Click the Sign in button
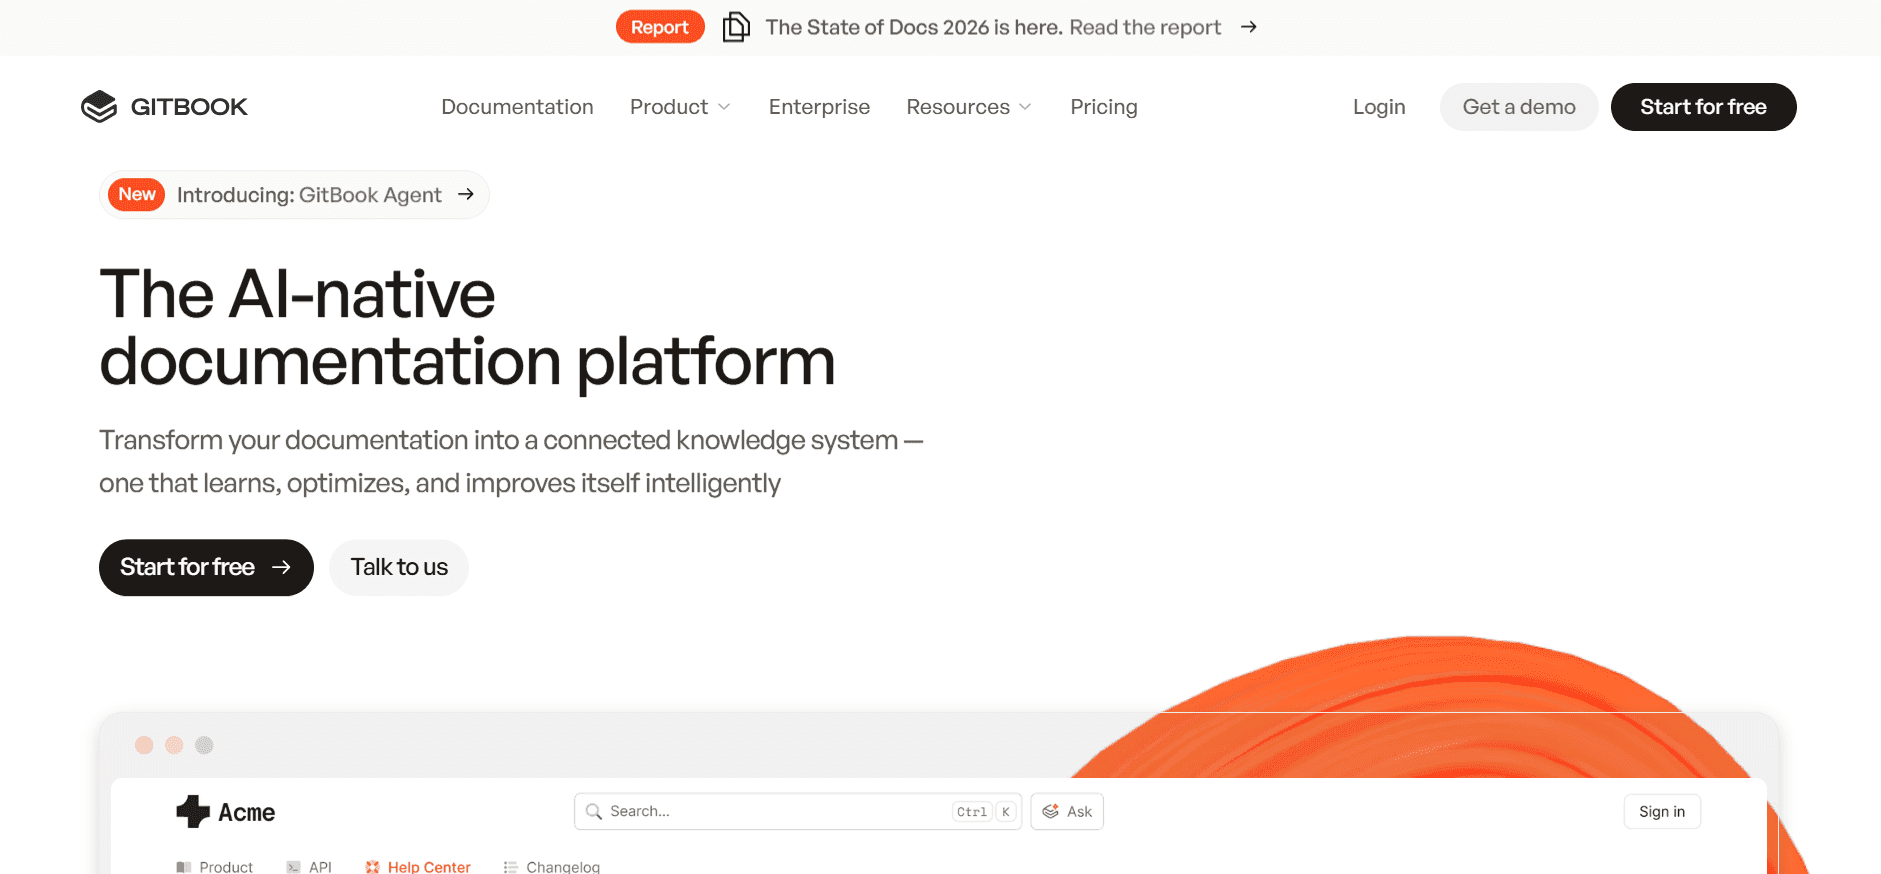This screenshot has width=1881, height=874. point(1662,811)
